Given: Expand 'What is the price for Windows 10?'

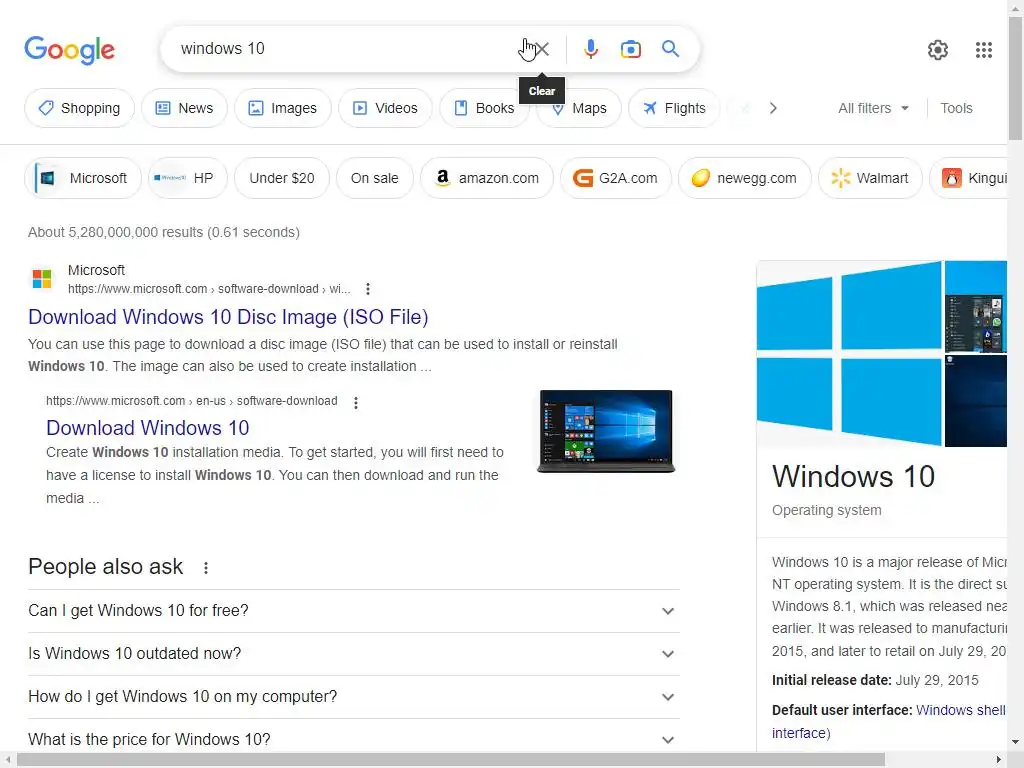Looking at the screenshot, I should pyautogui.click(x=353, y=739).
